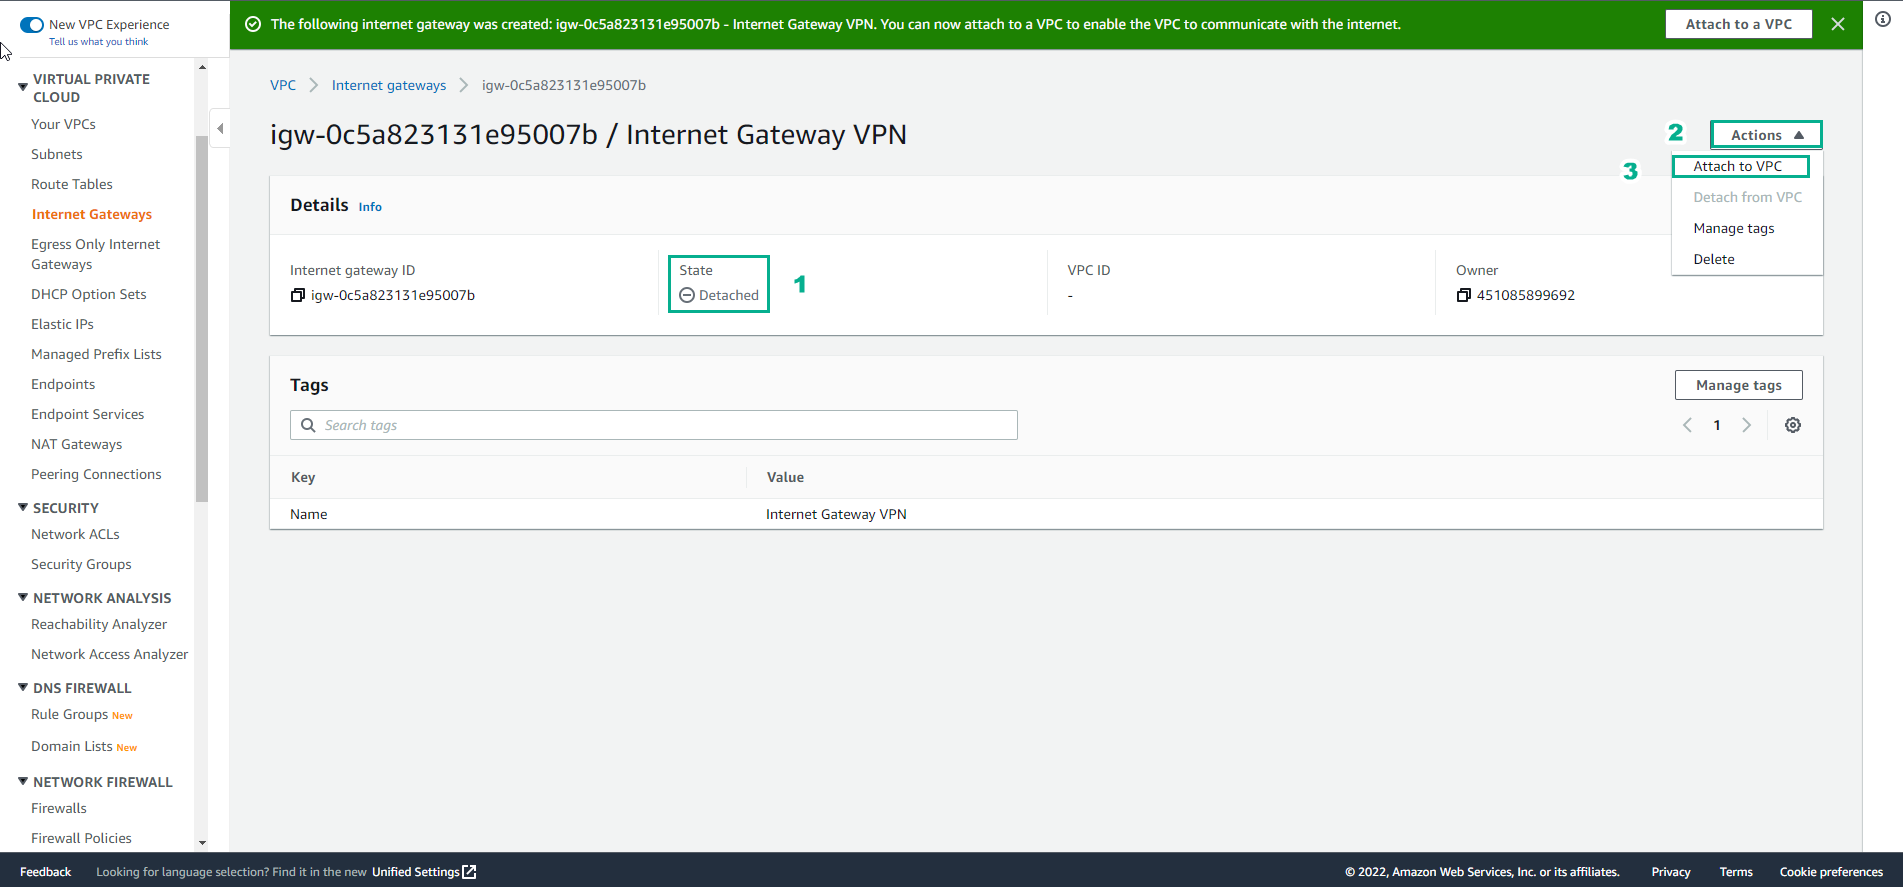This screenshot has width=1903, height=887.
Task: Toggle New VPC Experience switch
Action: pos(32,24)
